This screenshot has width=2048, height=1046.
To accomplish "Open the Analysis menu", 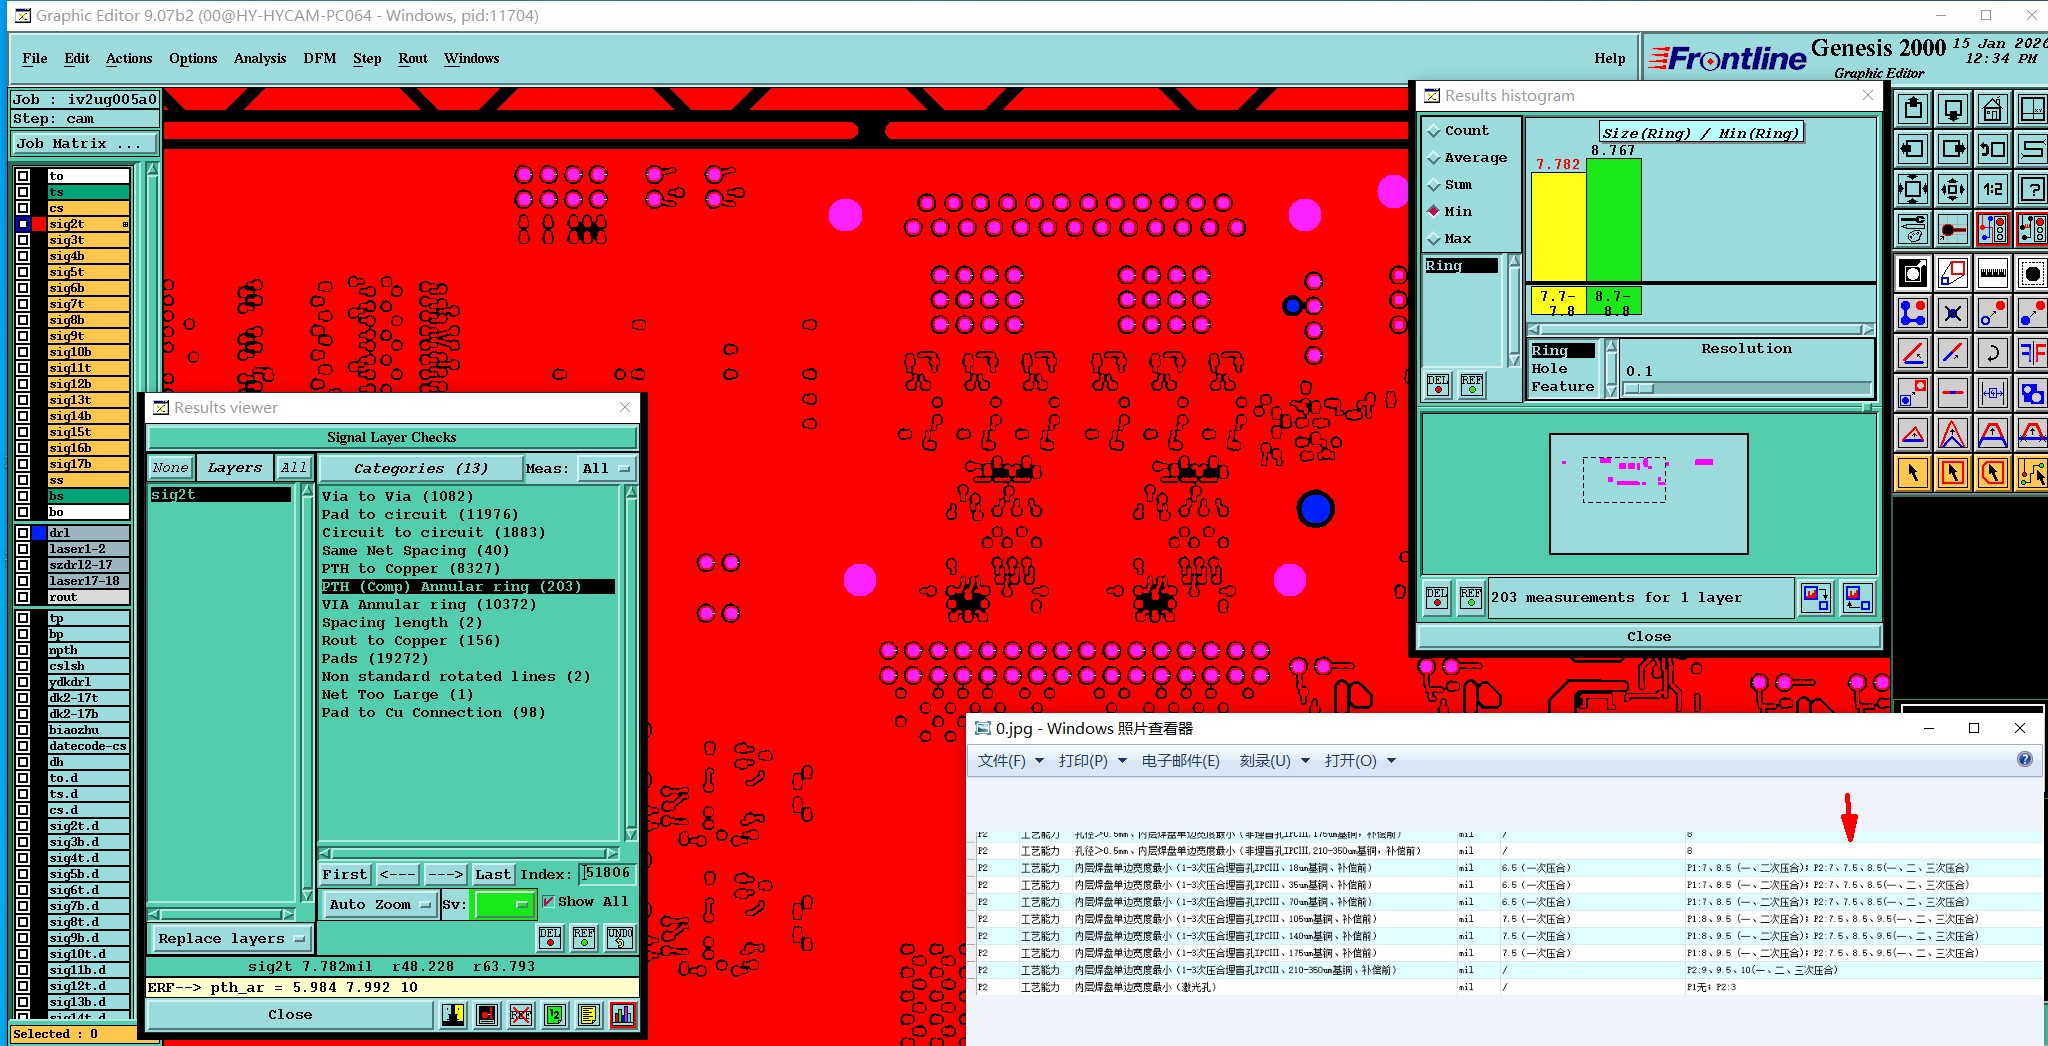I will [260, 58].
